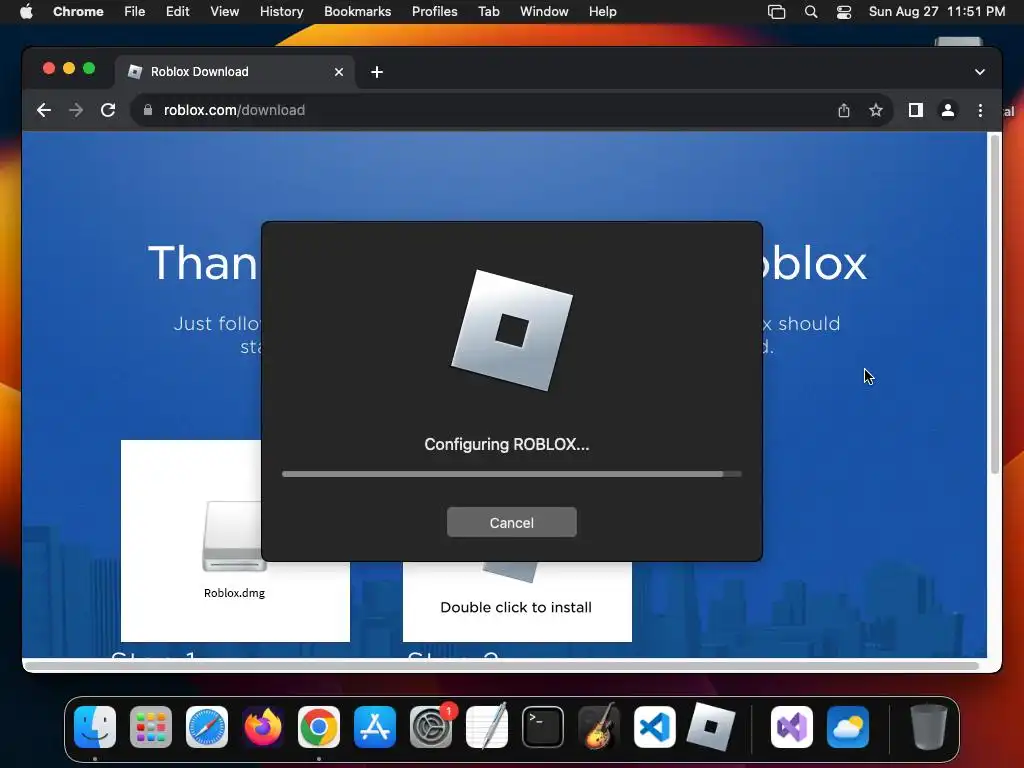Open Chrome side panel
The image size is (1024, 768).
(916, 110)
